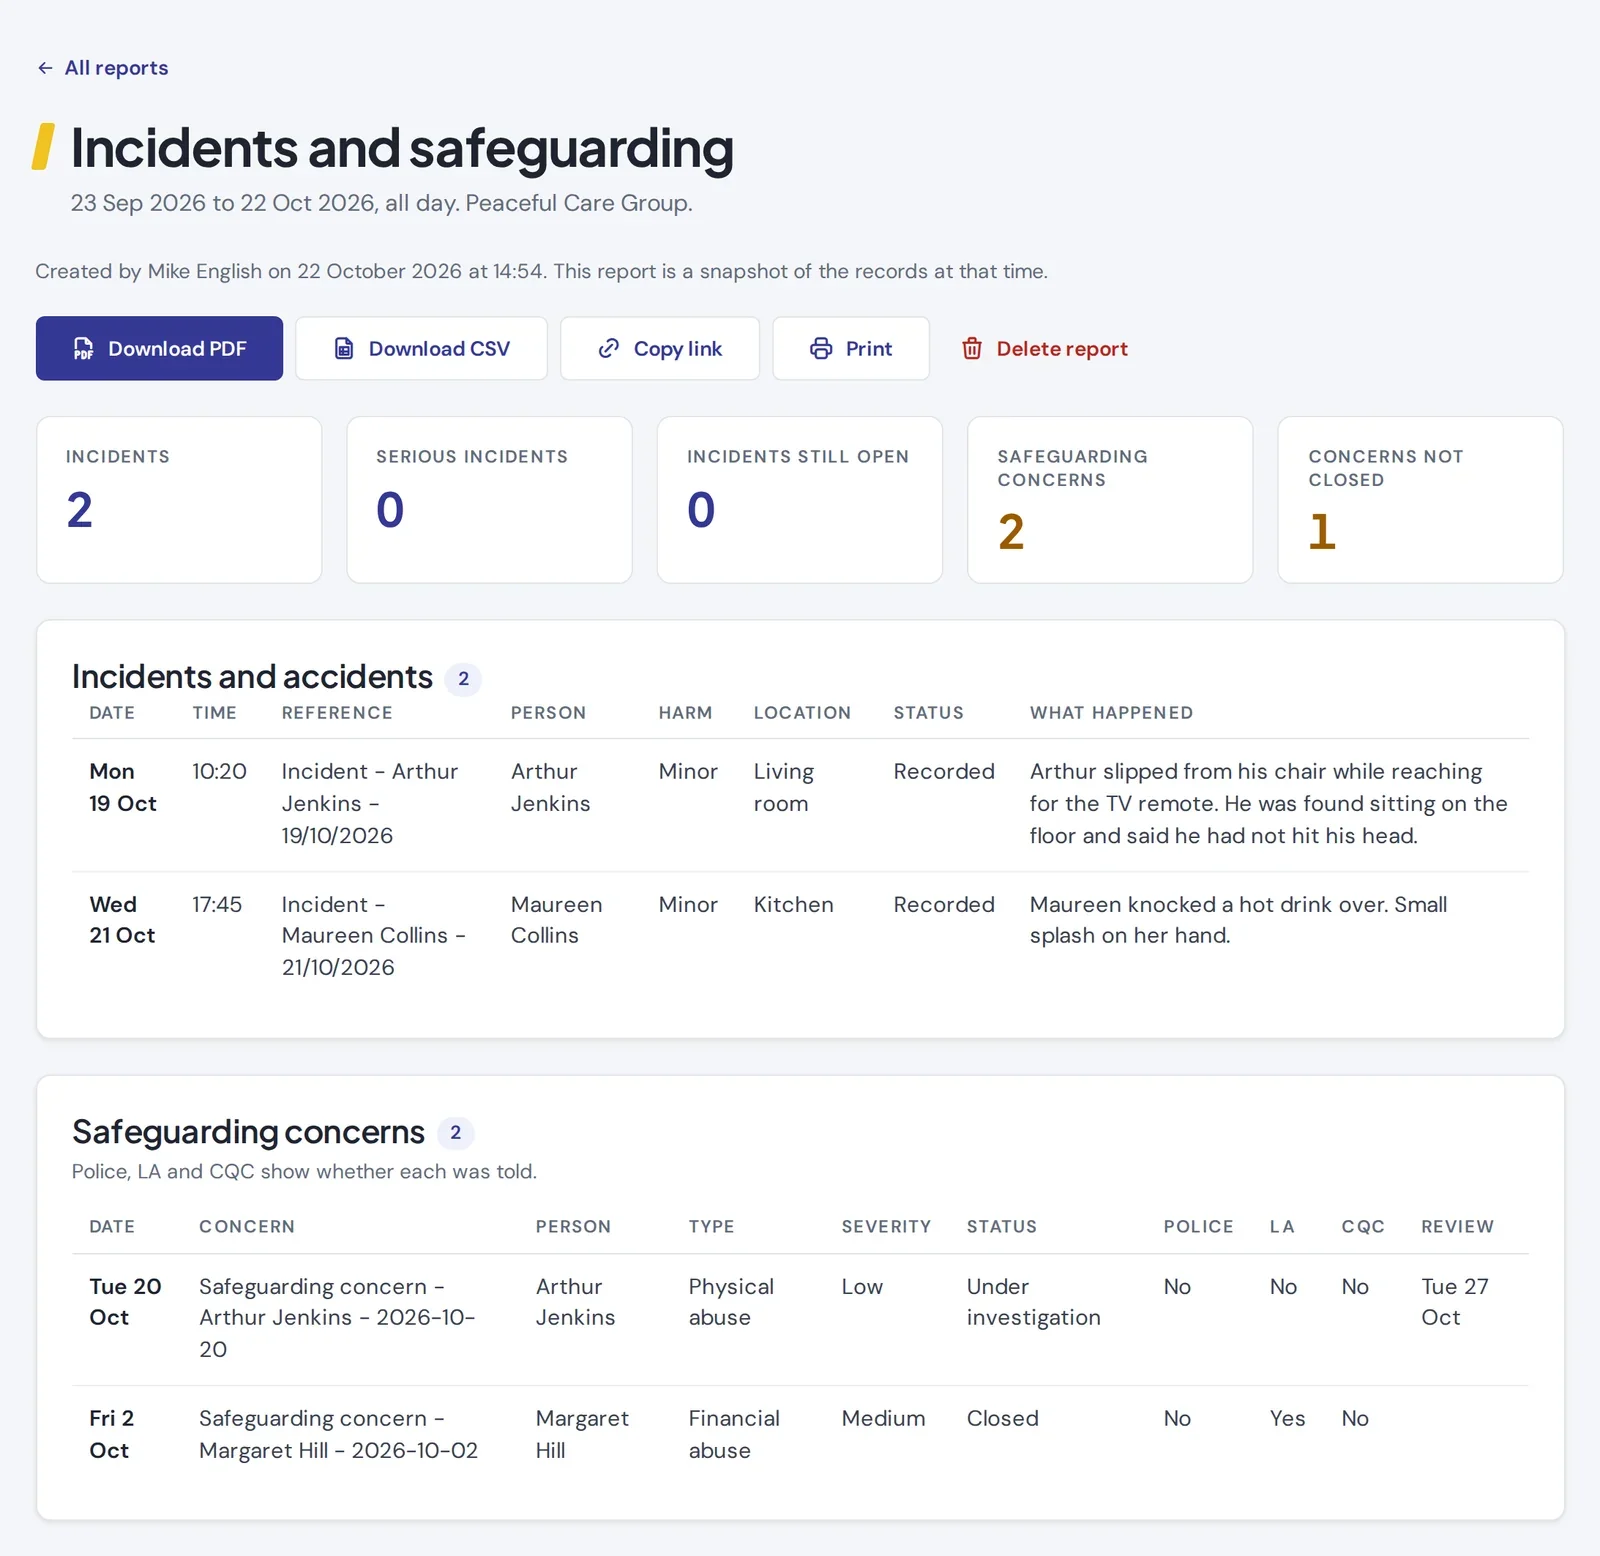Click the SEVERITY column header
Screen dimensions: 1600x1556
[886, 1227]
